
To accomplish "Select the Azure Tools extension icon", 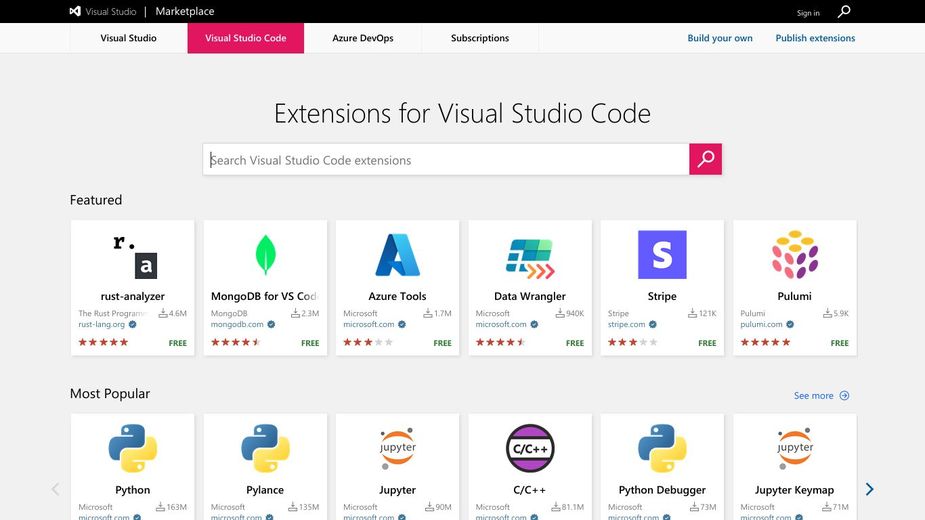I will point(397,255).
